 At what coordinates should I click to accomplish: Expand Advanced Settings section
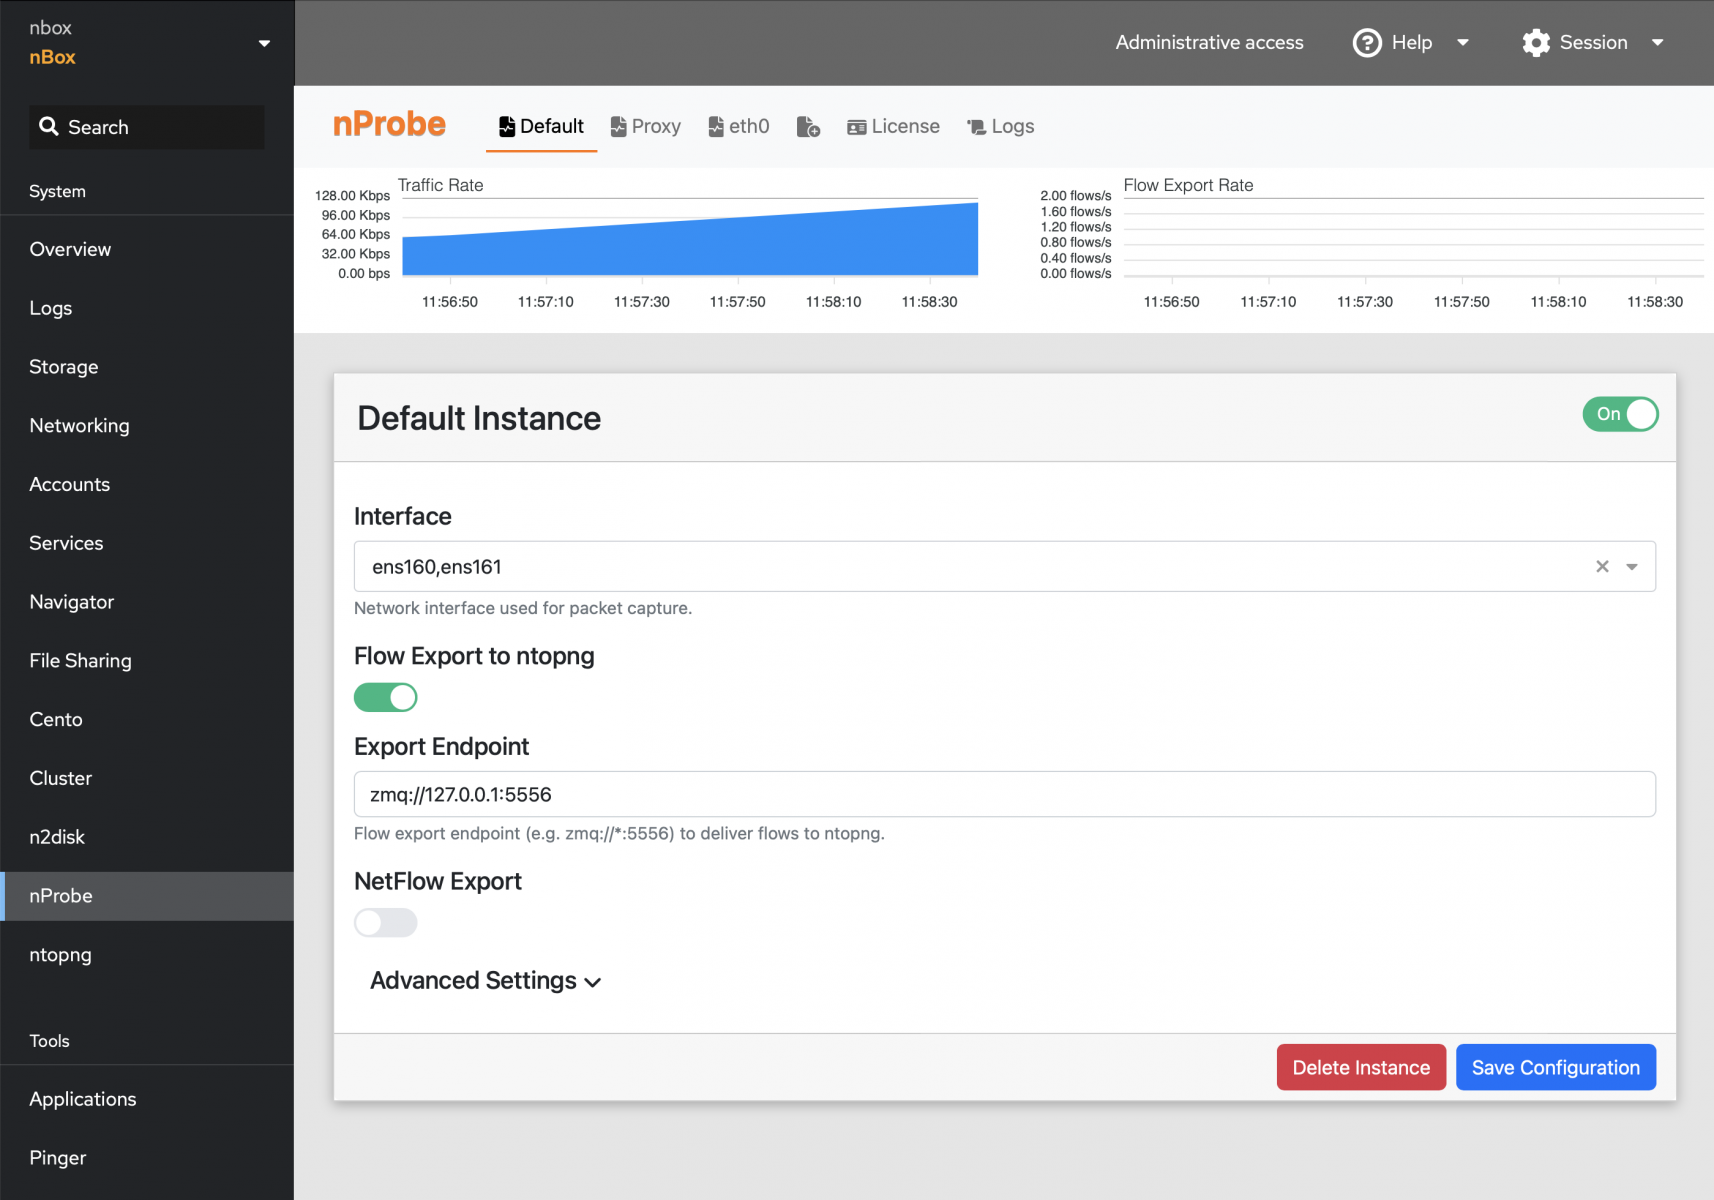click(486, 981)
